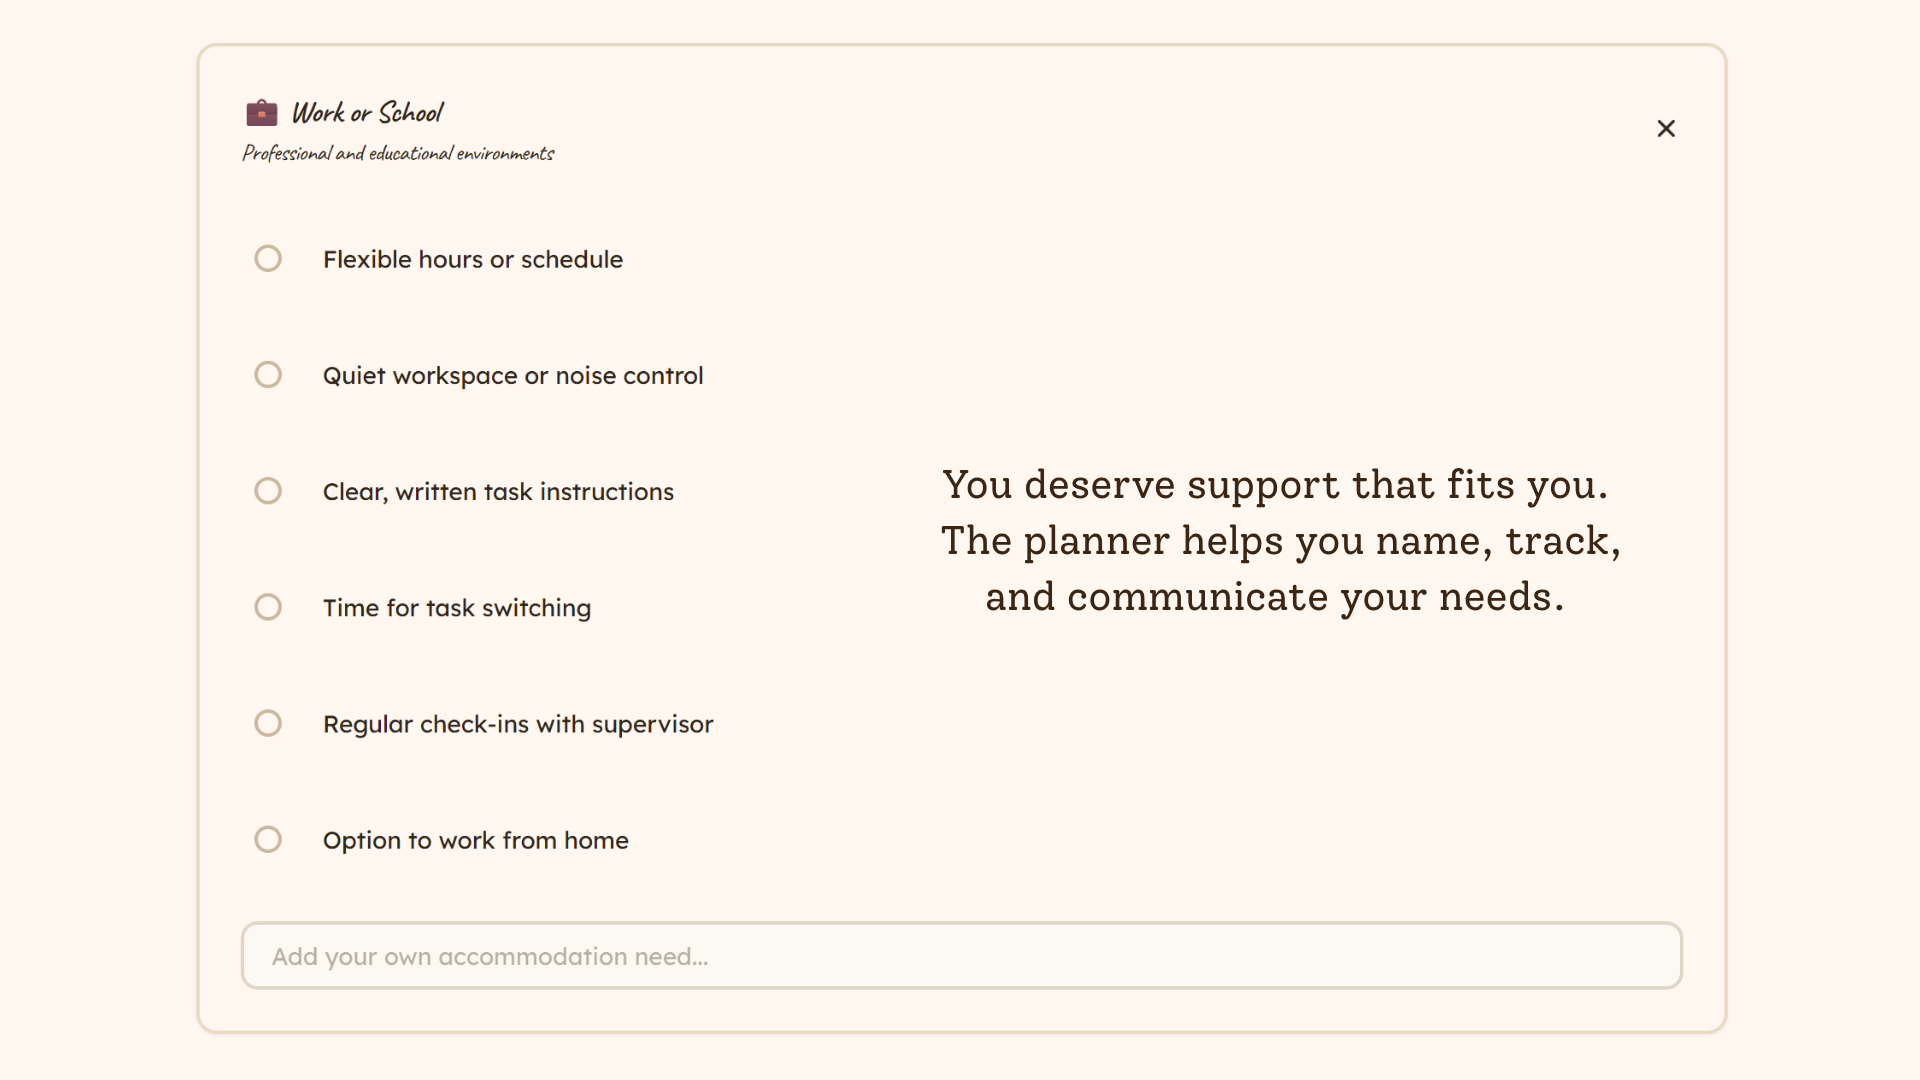The image size is (1920, 1080).
Task: Toggle the Quiet workspace or noise control circle
Action: click(x=268, y=375)
